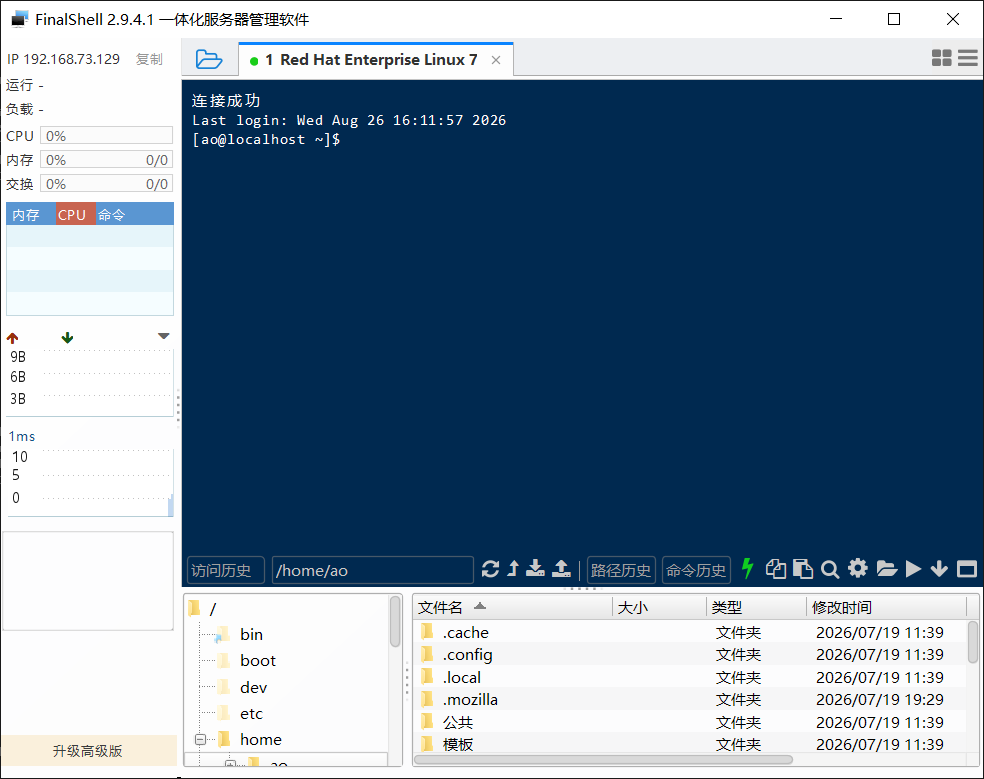Viewport: 984px width, 779px height.
Task: Open network interface dropdown triangle
Action: (164, 336)
